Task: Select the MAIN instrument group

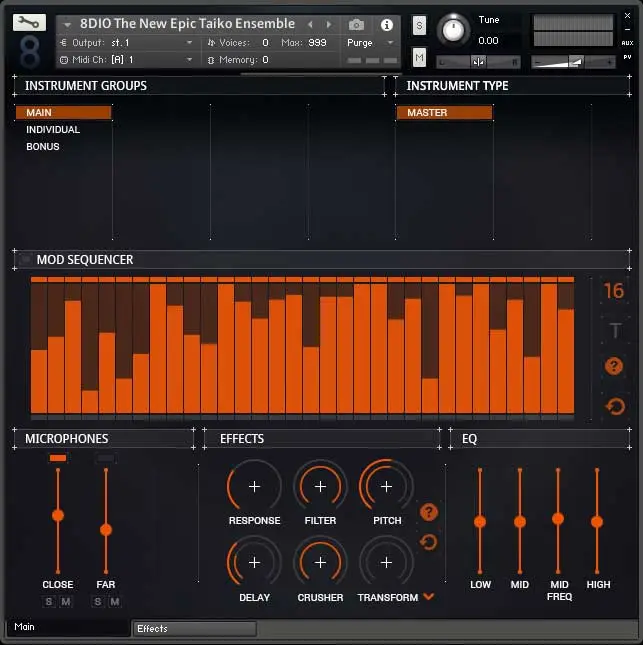Action: (63, 112)
